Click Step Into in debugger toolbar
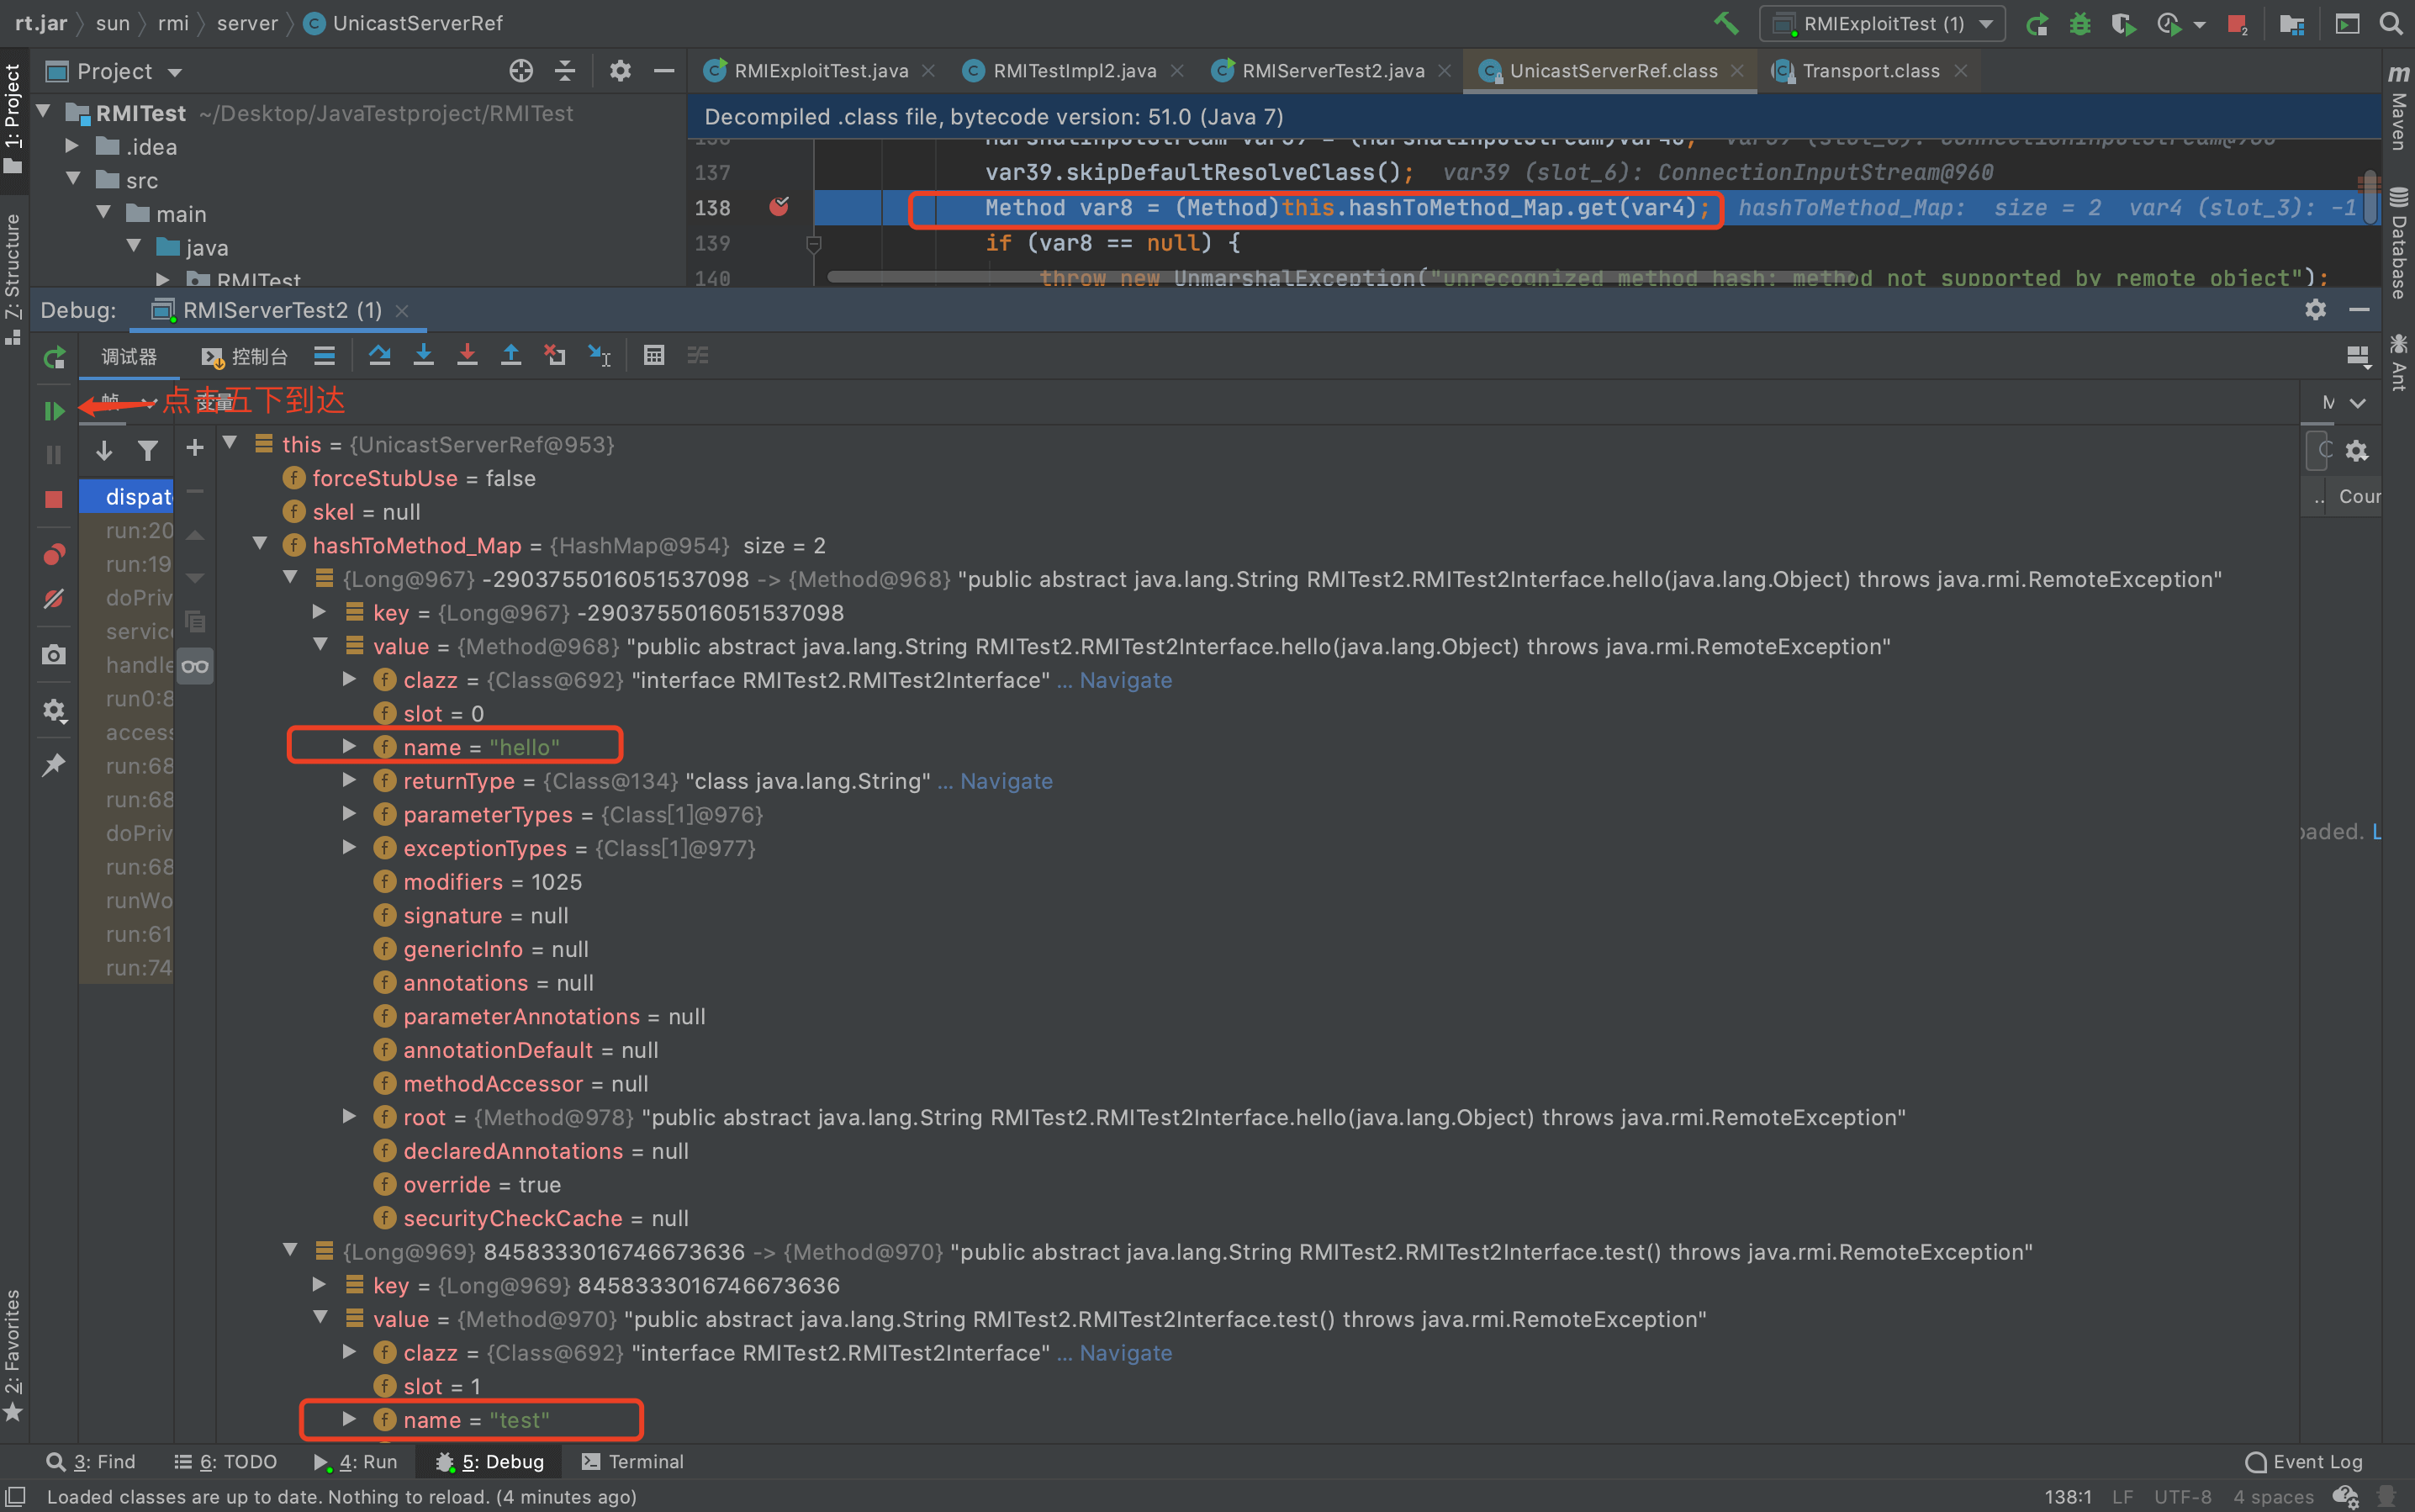This screenshot has width=2415, height=1512. click(x=423, y=355)
